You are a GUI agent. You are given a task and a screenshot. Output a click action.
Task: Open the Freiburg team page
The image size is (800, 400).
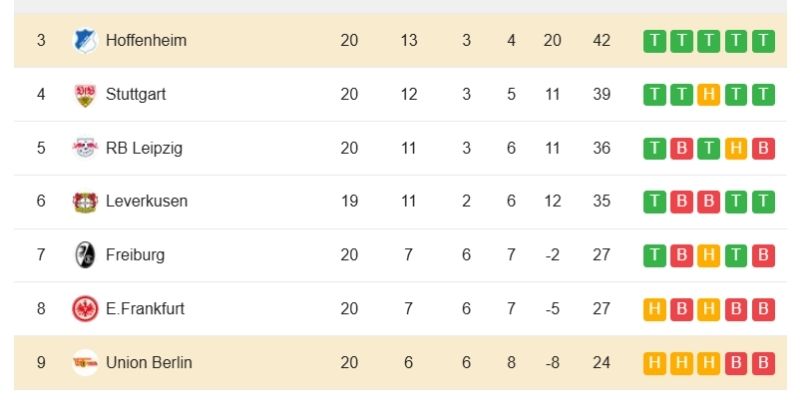click(x=135, y=255)
